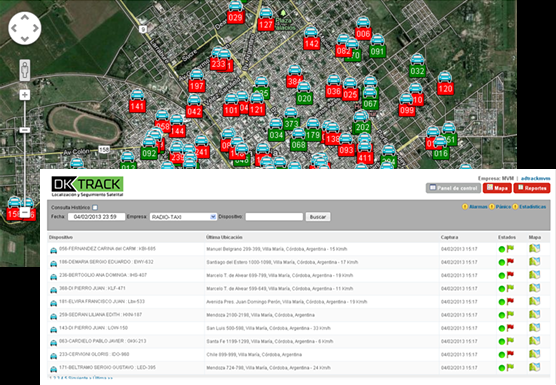Select red taxi marker 036
This screenshot has height=385, width=556.
(x=334, y=86)
